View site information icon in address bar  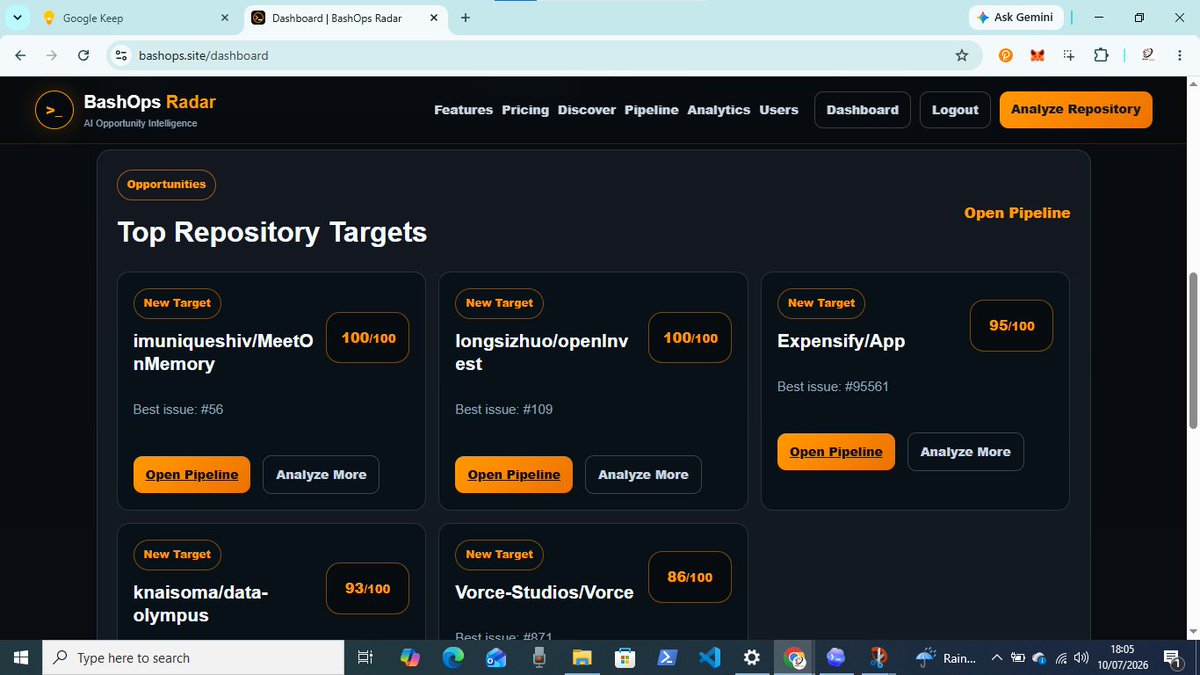[121, 55]
